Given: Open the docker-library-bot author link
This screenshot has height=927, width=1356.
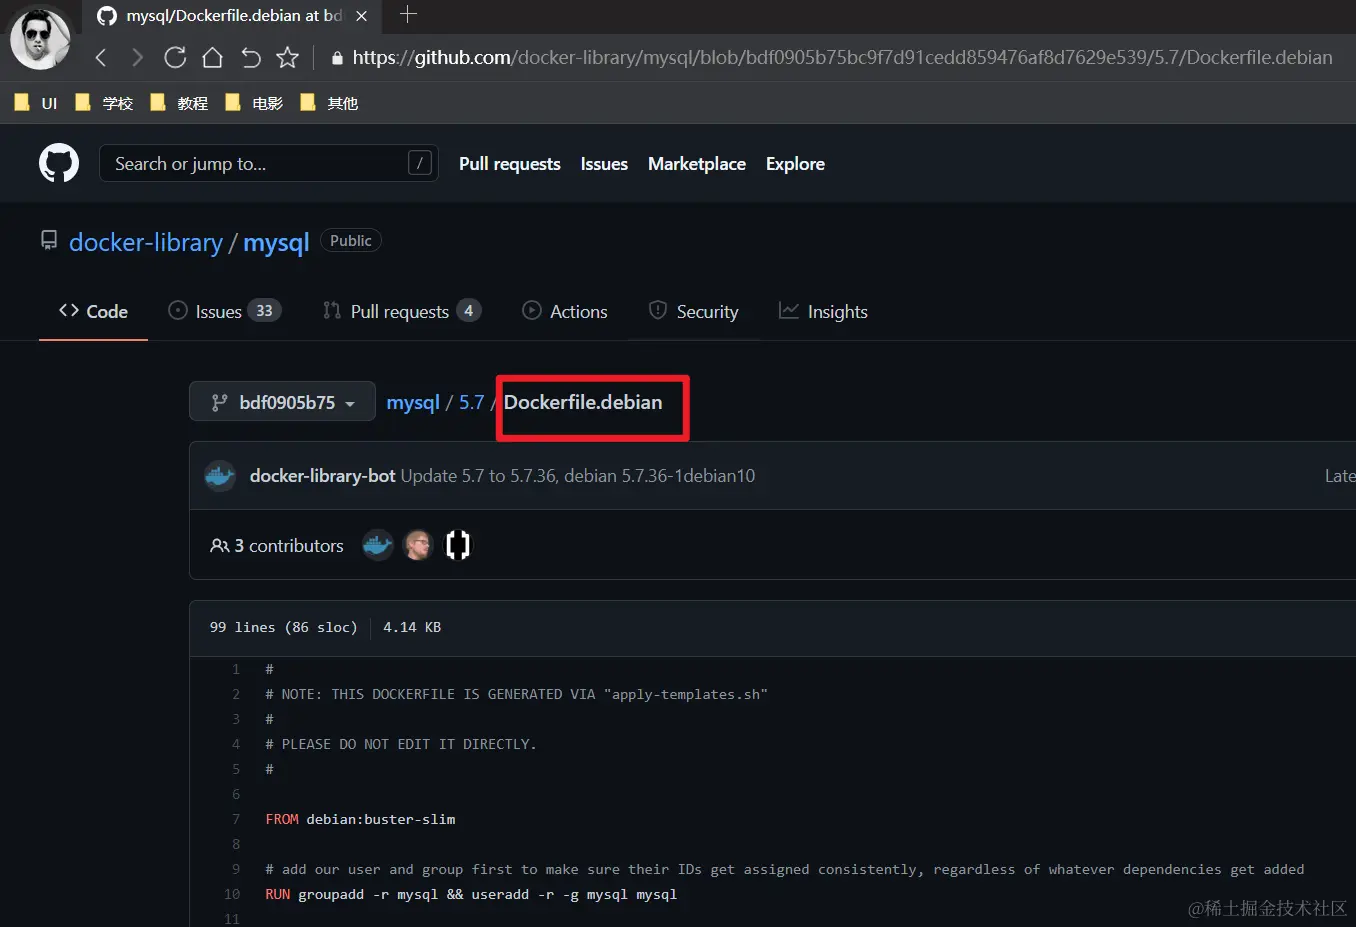Looking at the screenshot, I should [x=322, y=476].
